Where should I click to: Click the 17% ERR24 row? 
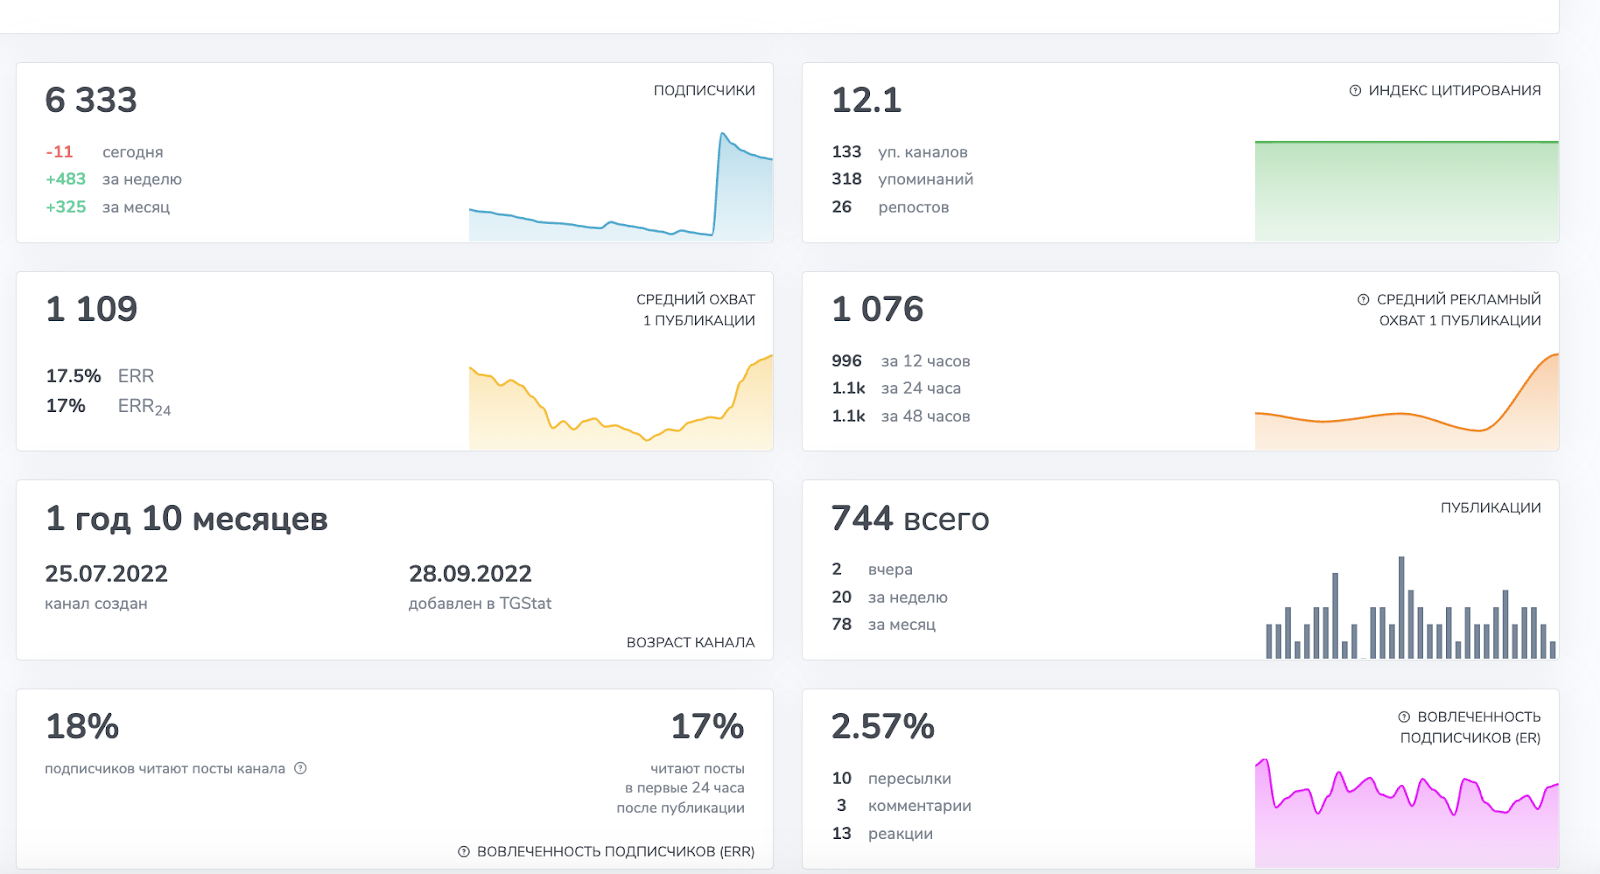click(108, 406)
